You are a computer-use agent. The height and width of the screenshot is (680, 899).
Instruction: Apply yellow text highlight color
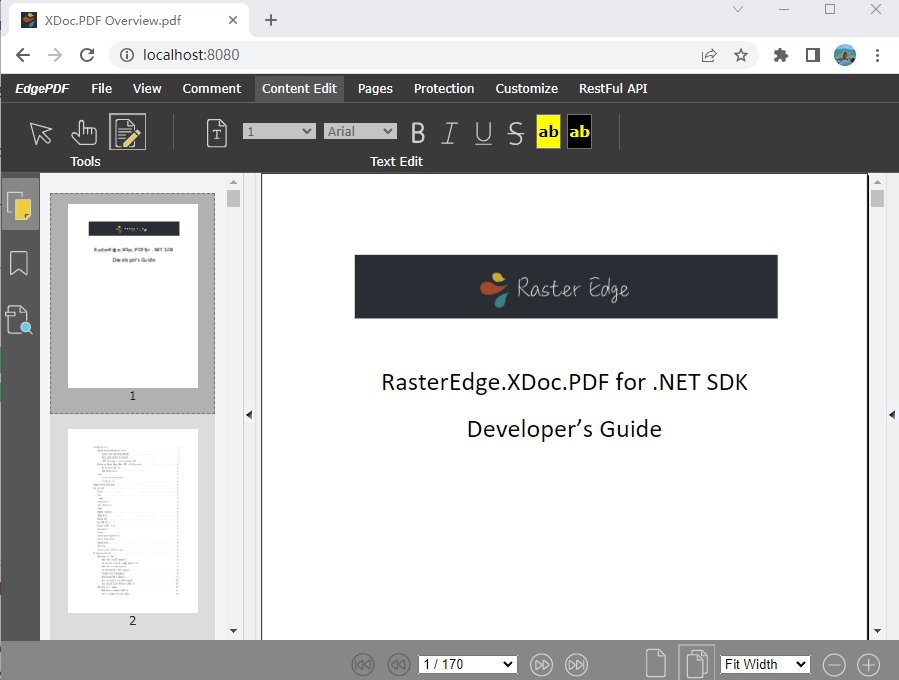(548, 131)
